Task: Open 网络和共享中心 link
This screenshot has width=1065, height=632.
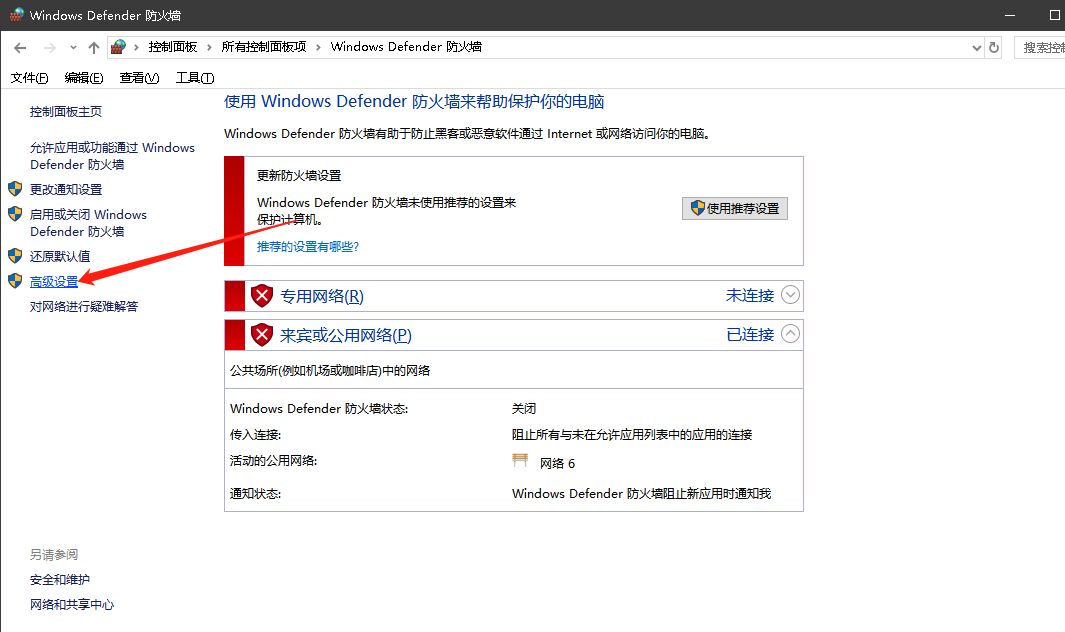Action: point(72,604)
